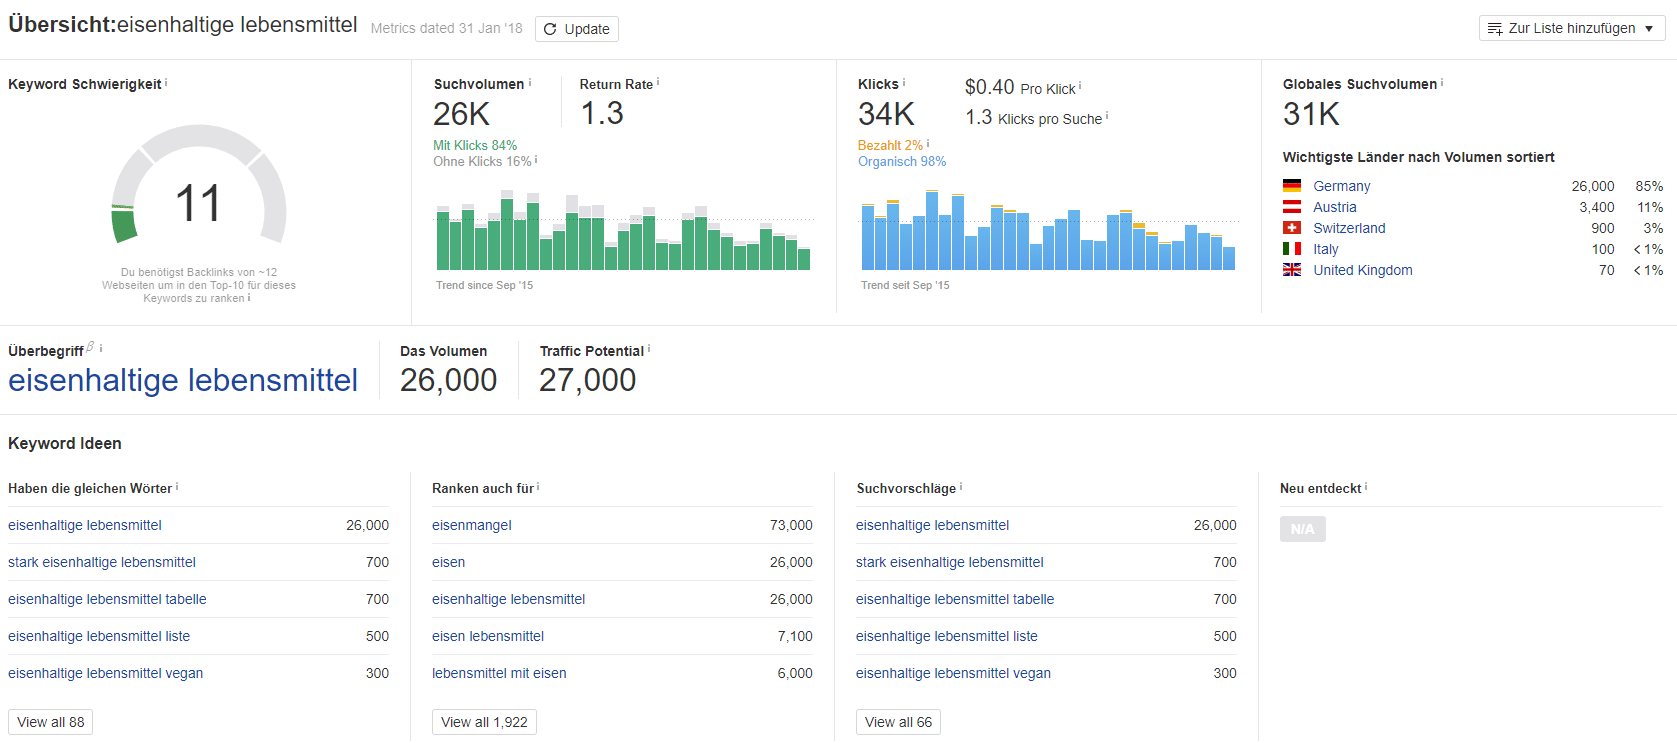Image resolution: width=1677 pixels, height=743 pixels.
Task: Click info icon after Ohne Klicks 16%
Action: pos(536,160)
